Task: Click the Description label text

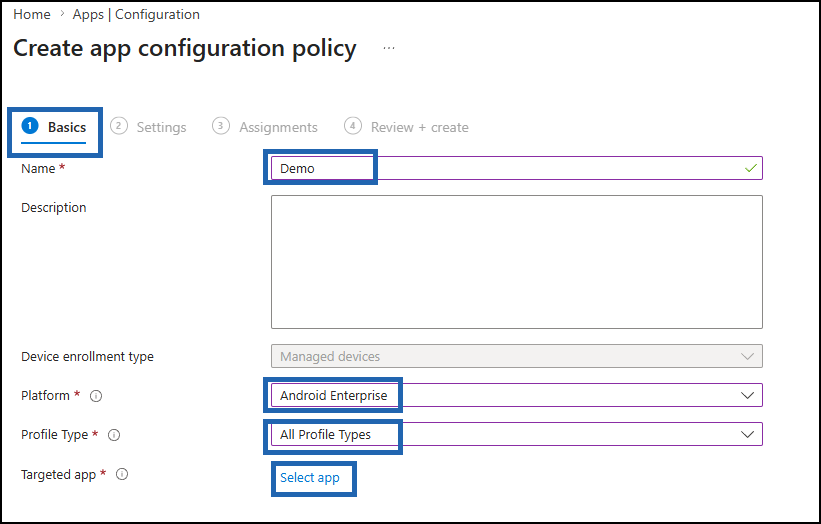Action: click(53, 208)
